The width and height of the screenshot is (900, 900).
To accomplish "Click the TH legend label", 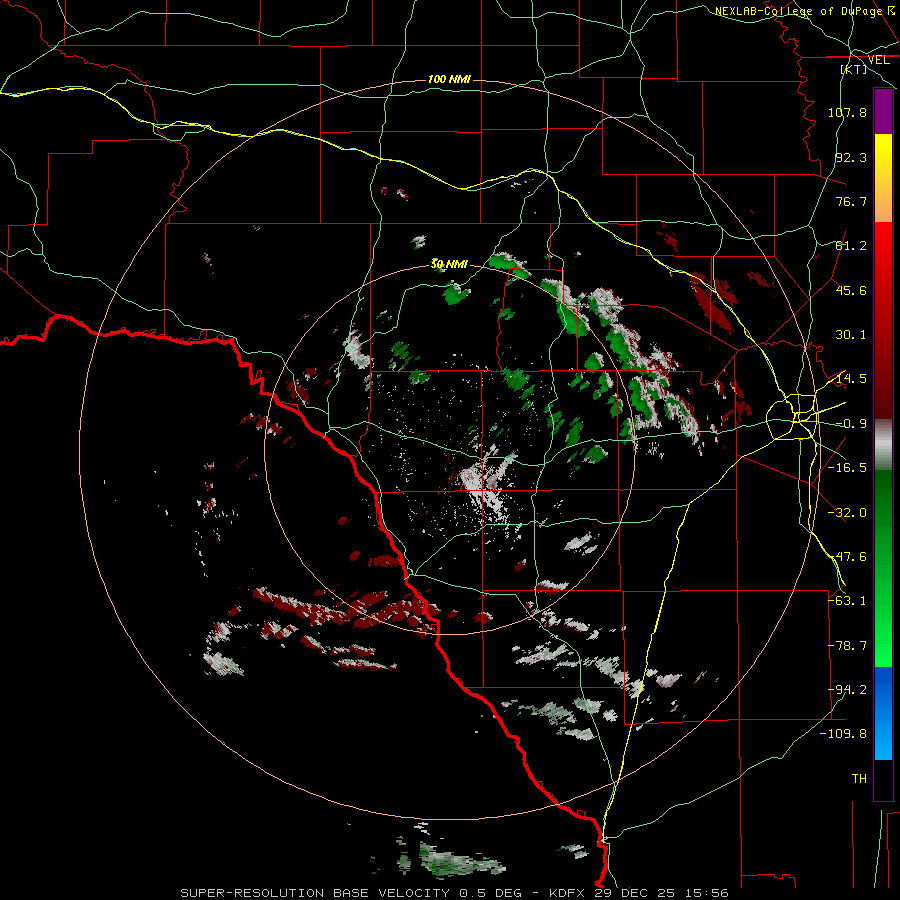I will point(859,778).
